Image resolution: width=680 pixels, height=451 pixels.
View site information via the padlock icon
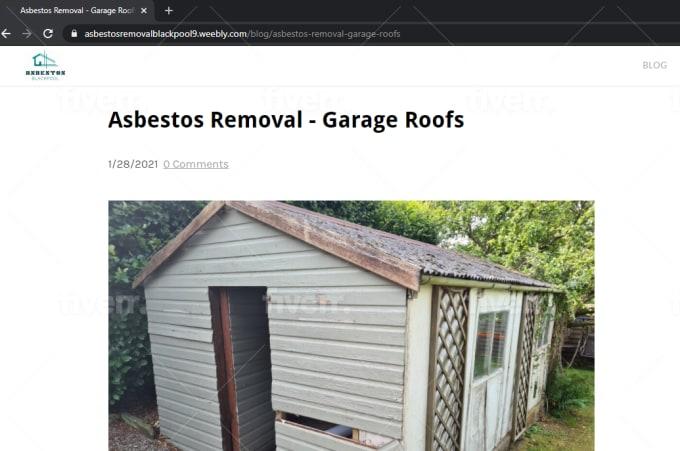(74, 33)
